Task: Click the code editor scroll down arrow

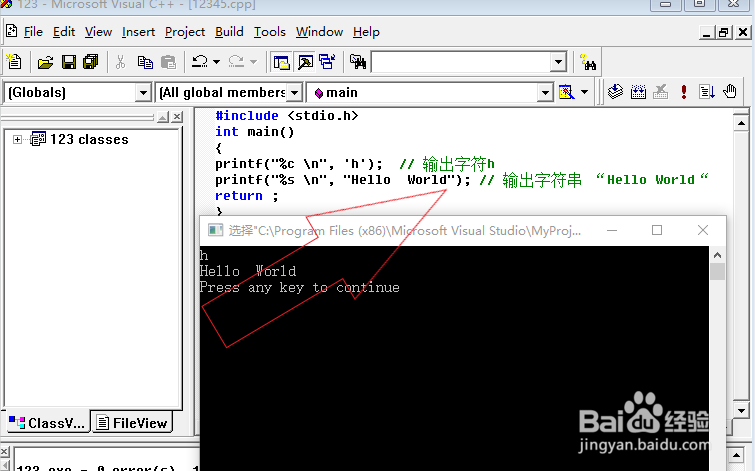Action: (x=741, y=411)
